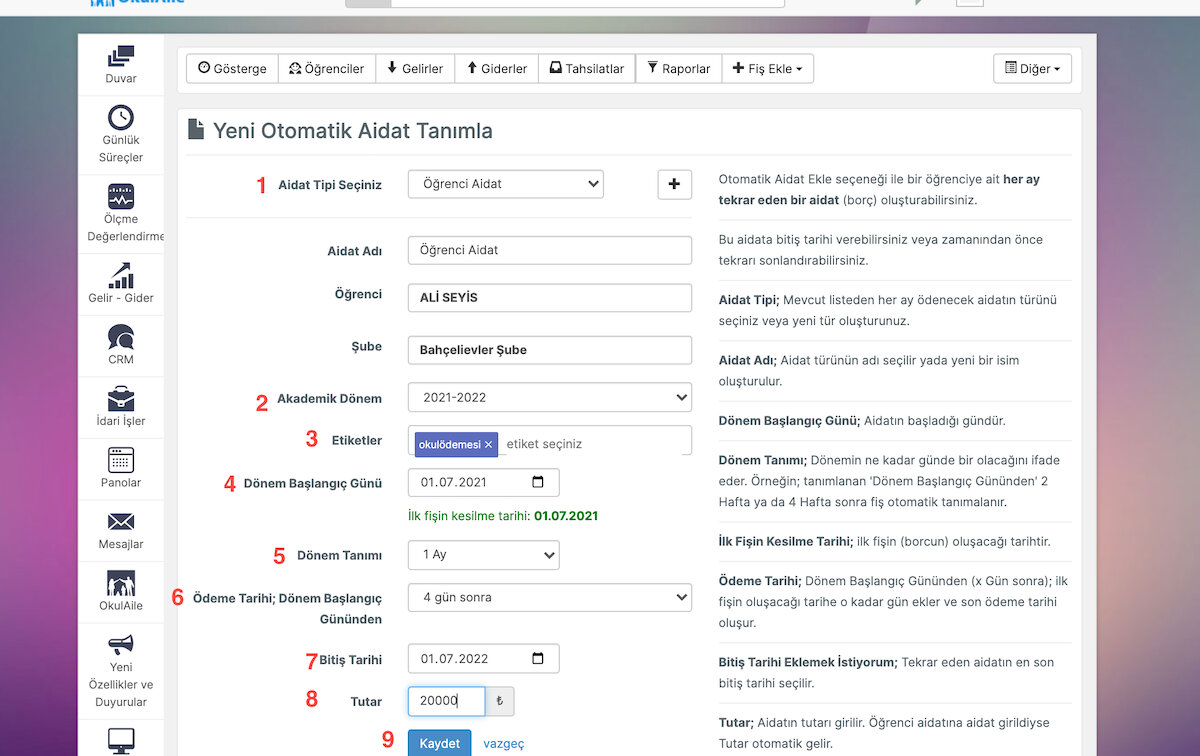Click the Tutar amount field

coord(446,701)
